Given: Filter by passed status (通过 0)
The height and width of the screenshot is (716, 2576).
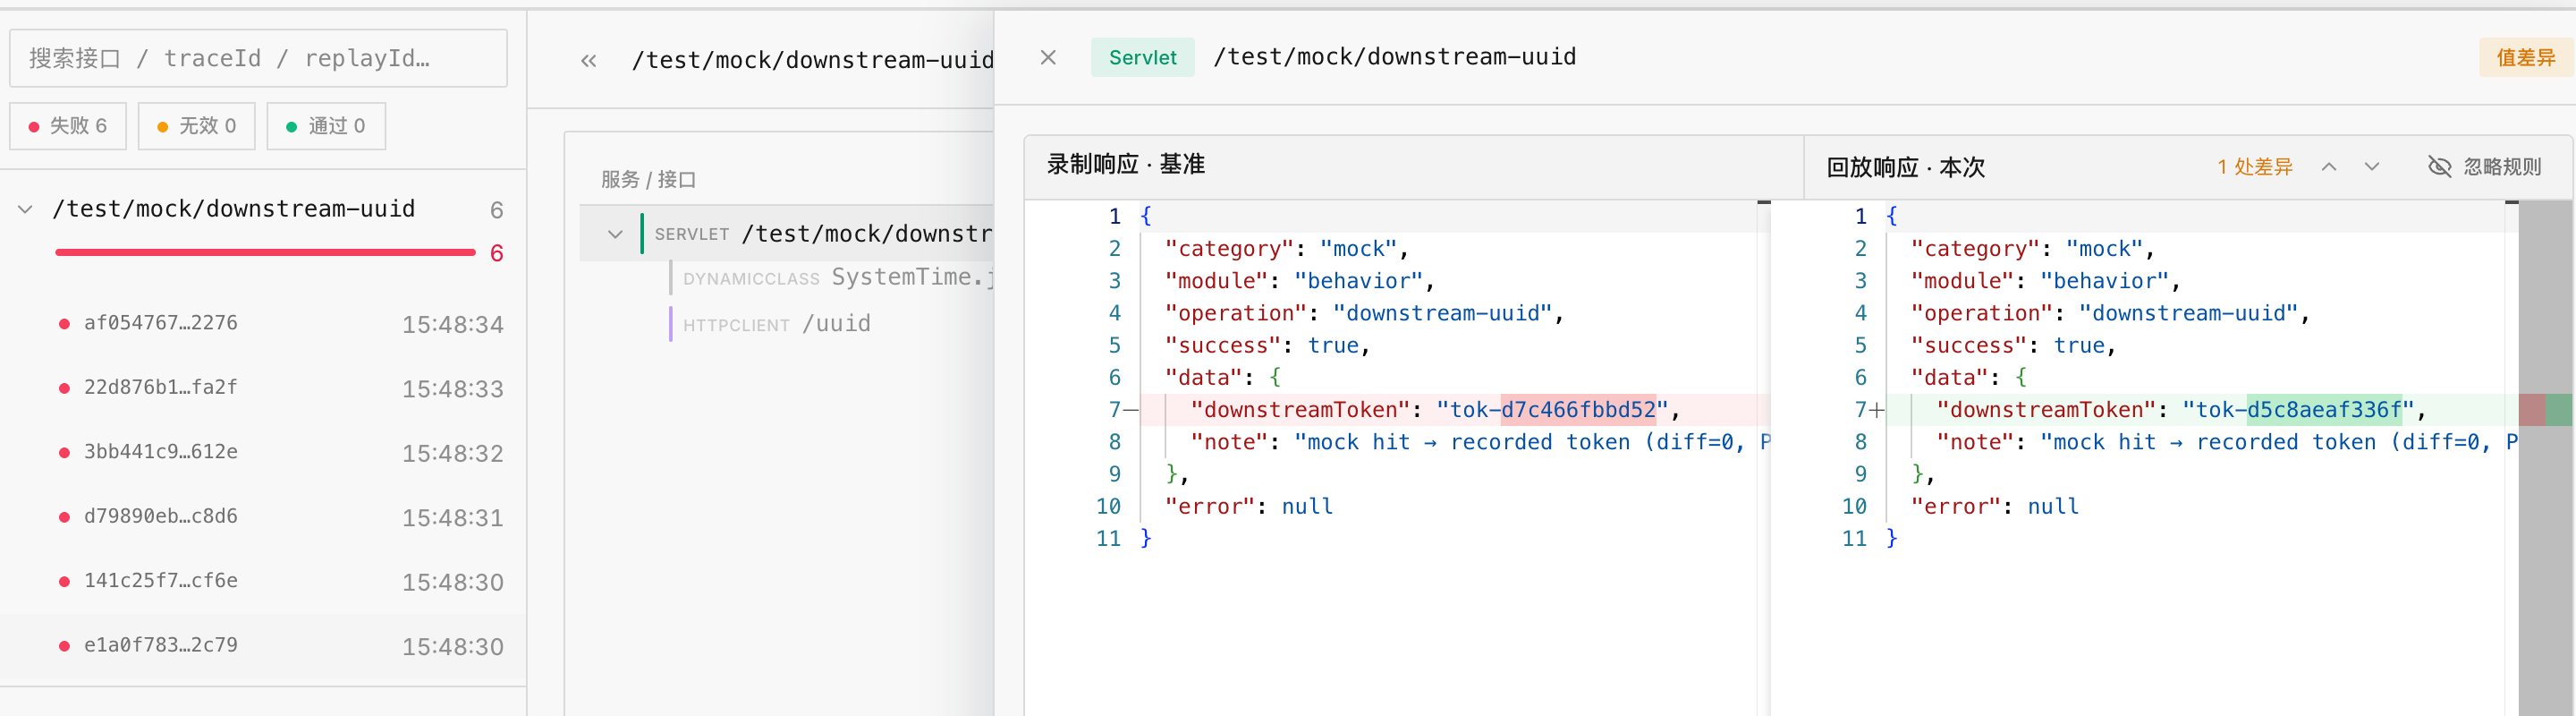Looking at the screenshot, I should coord(326,126).
